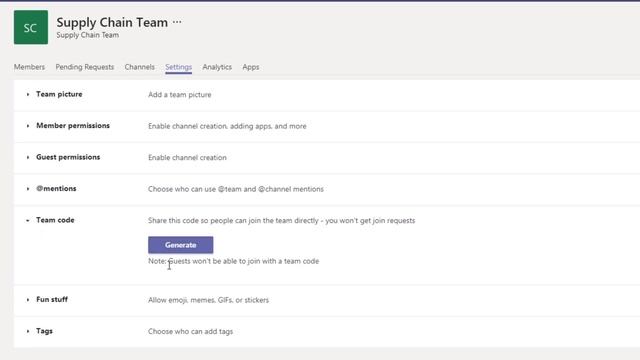Click the 'Enable channel creation' guest description
This screenshot has width=640, height=360.
pos(187,158)
